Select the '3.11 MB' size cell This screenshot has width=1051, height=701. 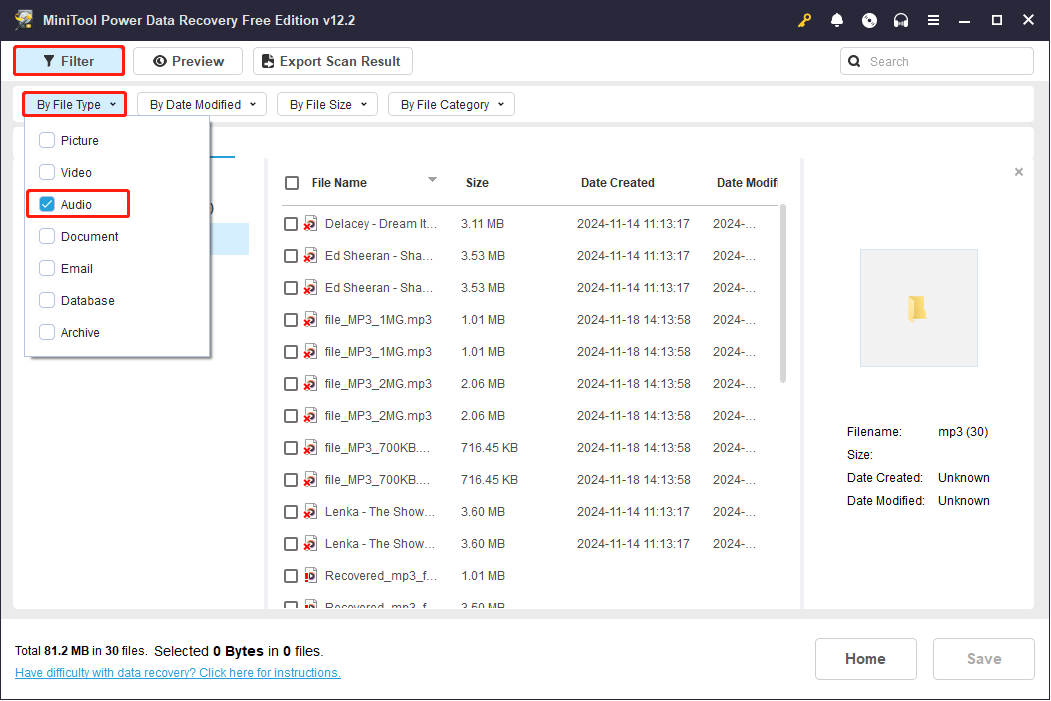(482, 223)
